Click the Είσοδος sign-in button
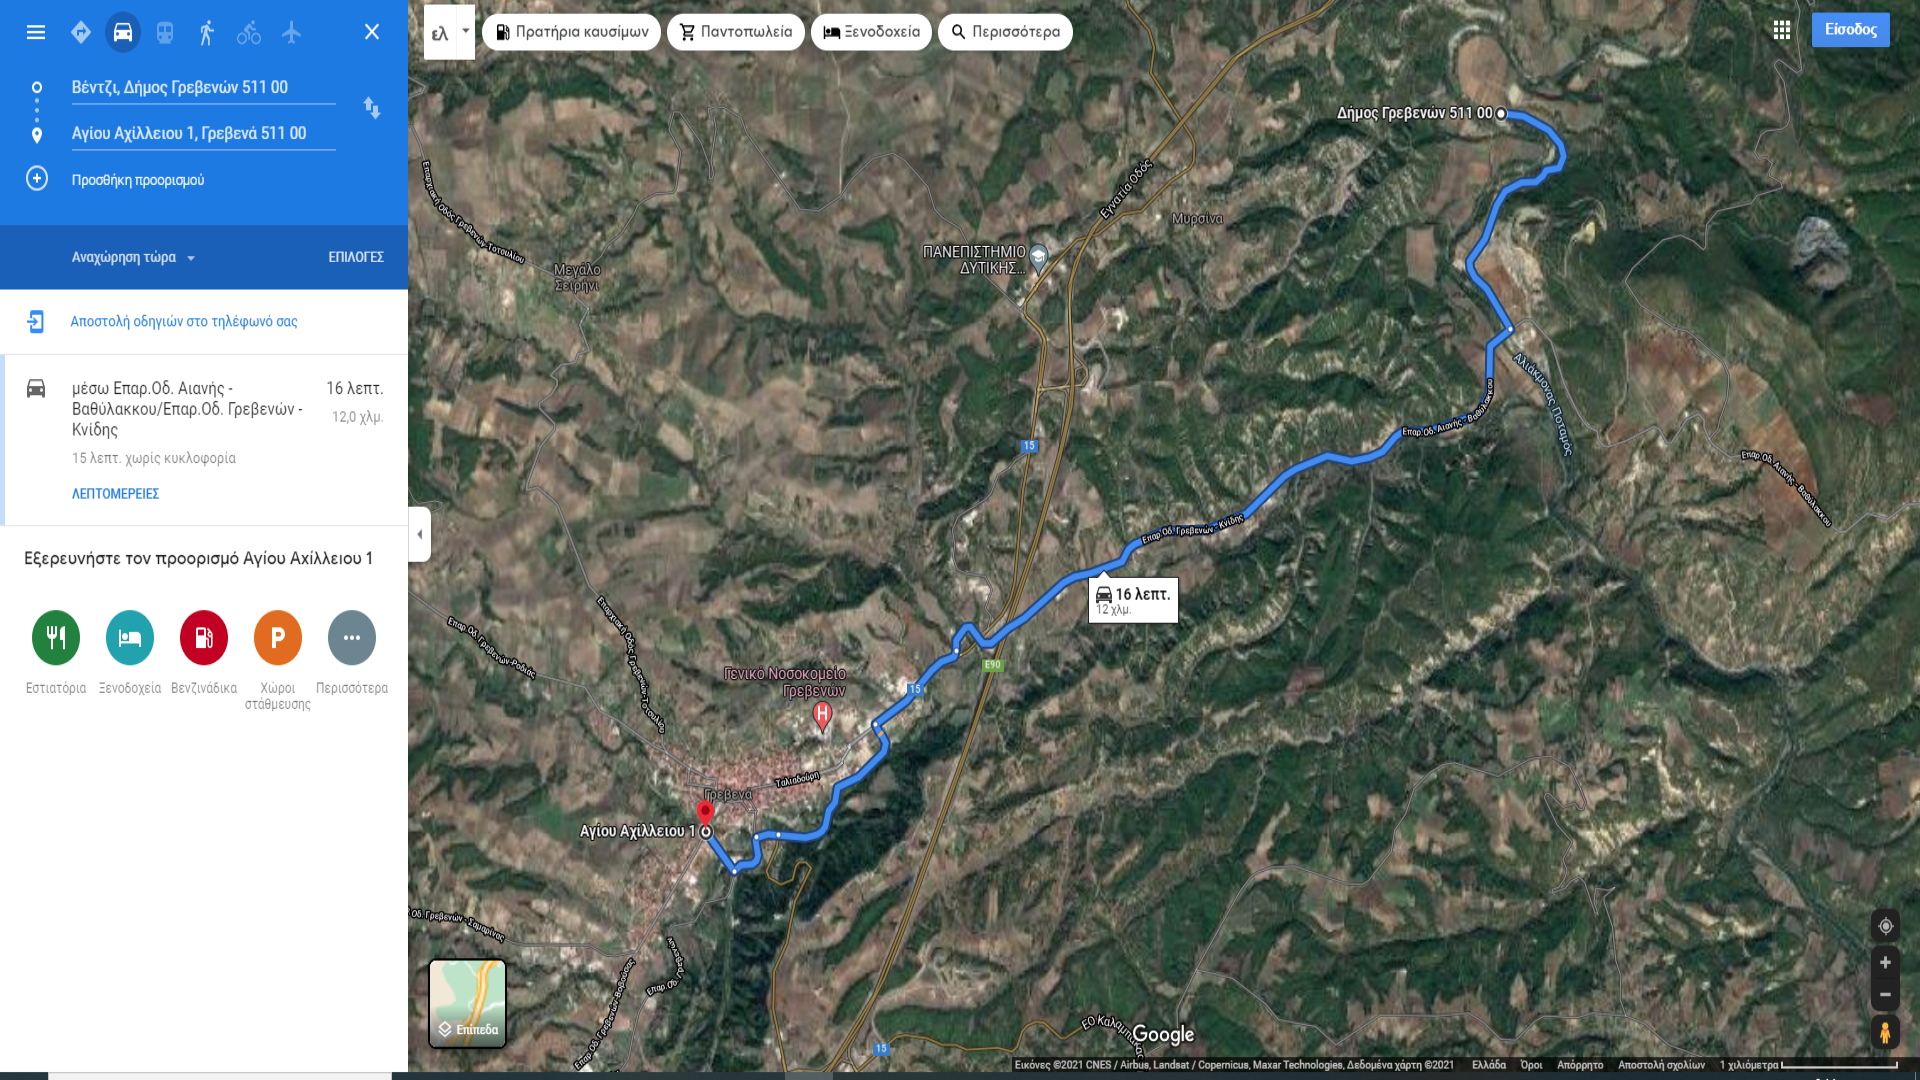Screen dimensions: 1920x1080 click(x=1850, y=30)
